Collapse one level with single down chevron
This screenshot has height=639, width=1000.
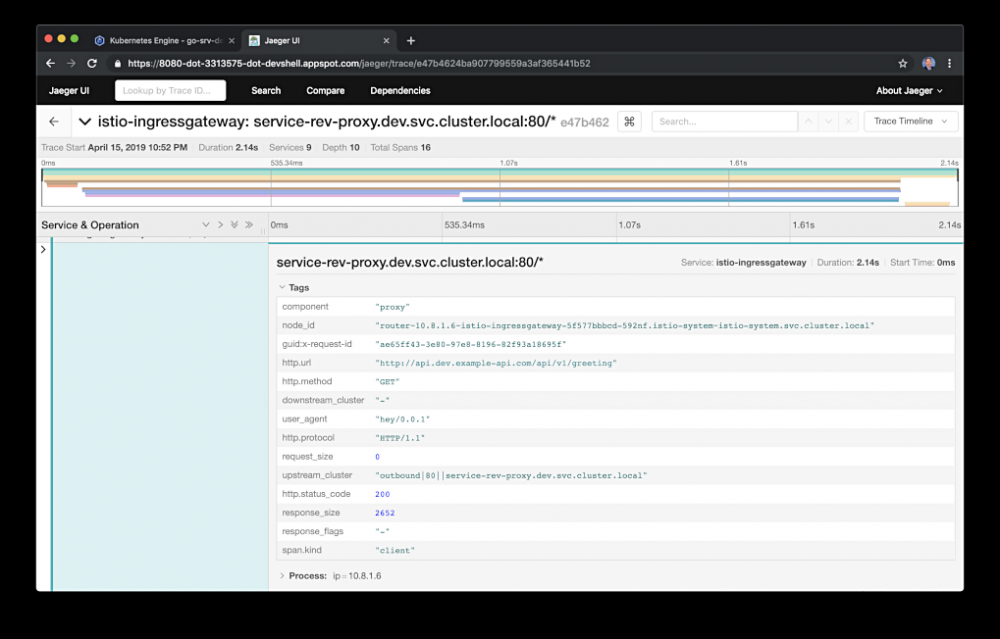[206, 225]
